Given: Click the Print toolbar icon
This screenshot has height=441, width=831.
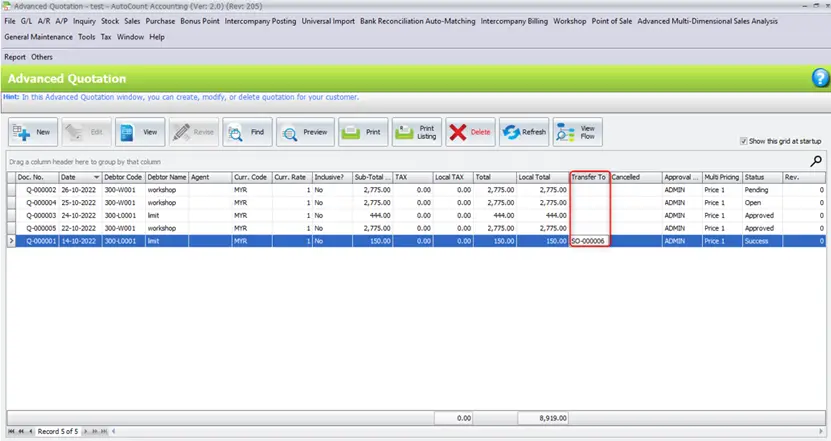Looking at the screenshot, I should pos(362,132).
